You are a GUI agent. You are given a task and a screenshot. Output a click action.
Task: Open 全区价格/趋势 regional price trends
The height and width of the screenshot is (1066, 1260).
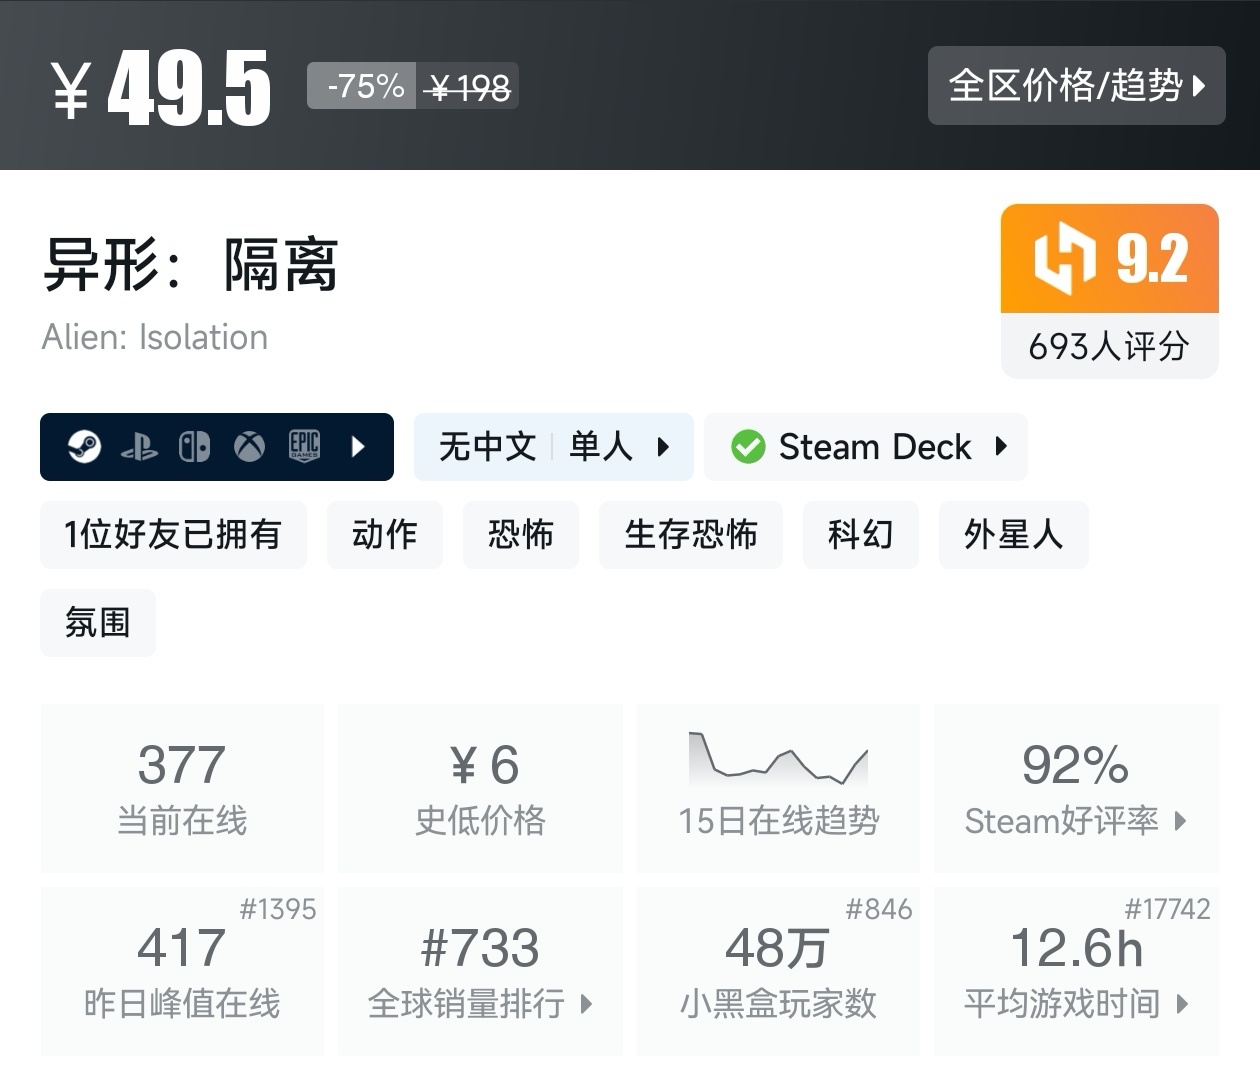point(1076,86)
